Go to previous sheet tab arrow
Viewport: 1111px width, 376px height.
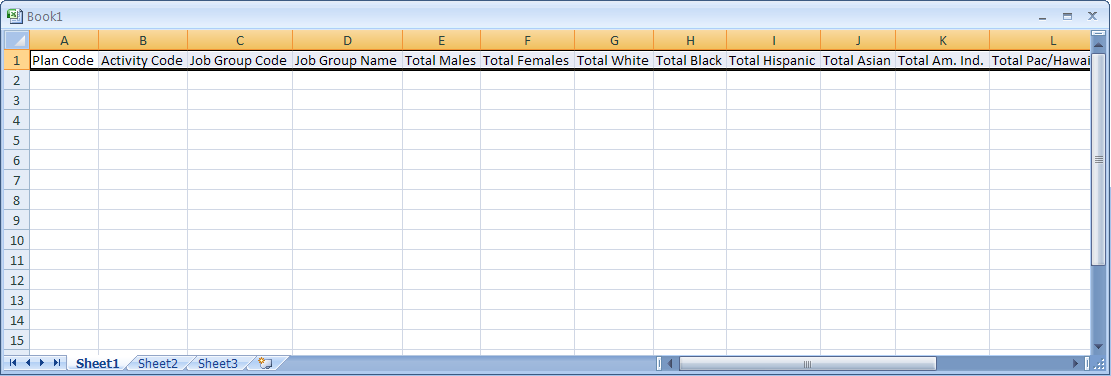pyautogui.click(x=28, y=363)
